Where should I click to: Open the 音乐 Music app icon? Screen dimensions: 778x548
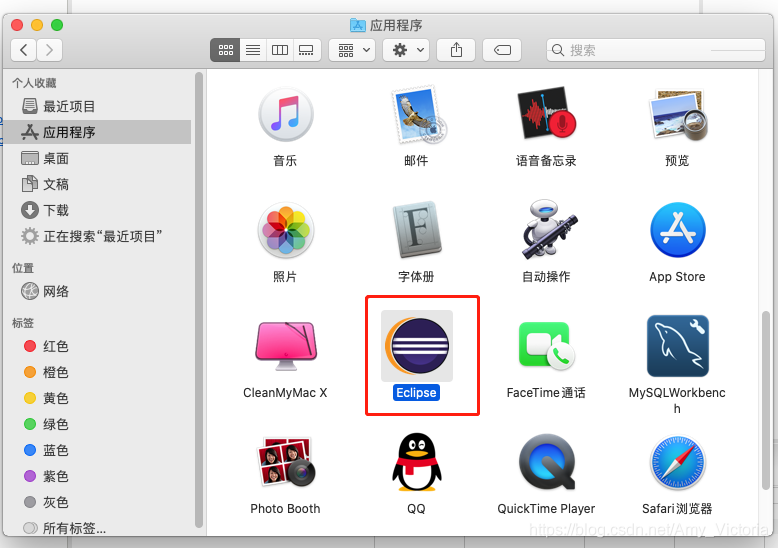point(286,115)
